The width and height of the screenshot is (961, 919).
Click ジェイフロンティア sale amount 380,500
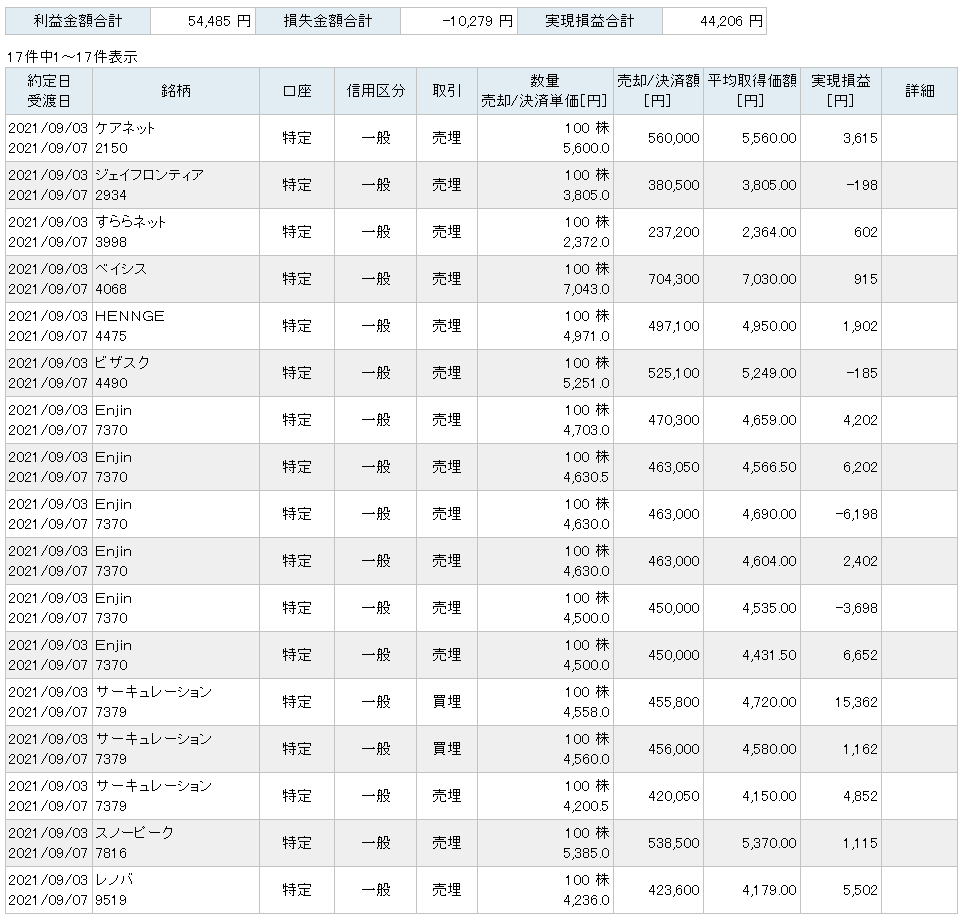pos(674,185)
